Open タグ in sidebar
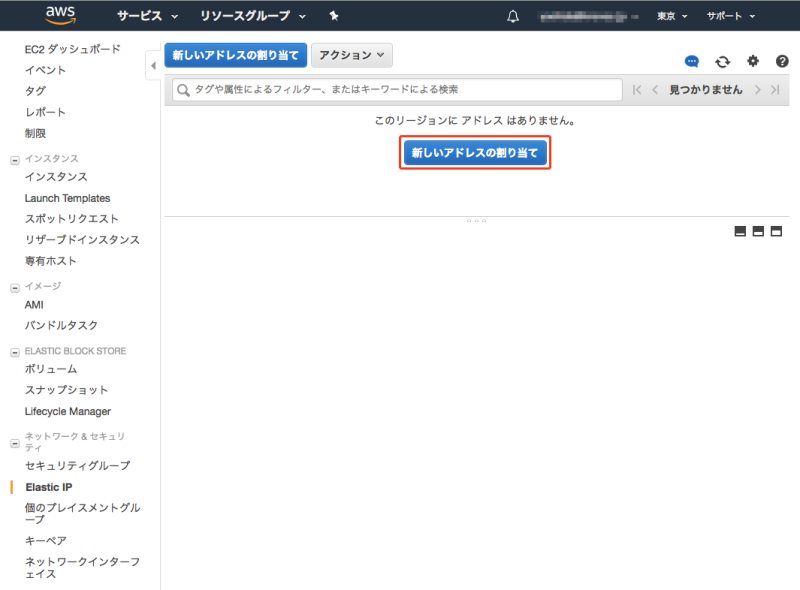The image size is (800, 590). tap(35, 91)
